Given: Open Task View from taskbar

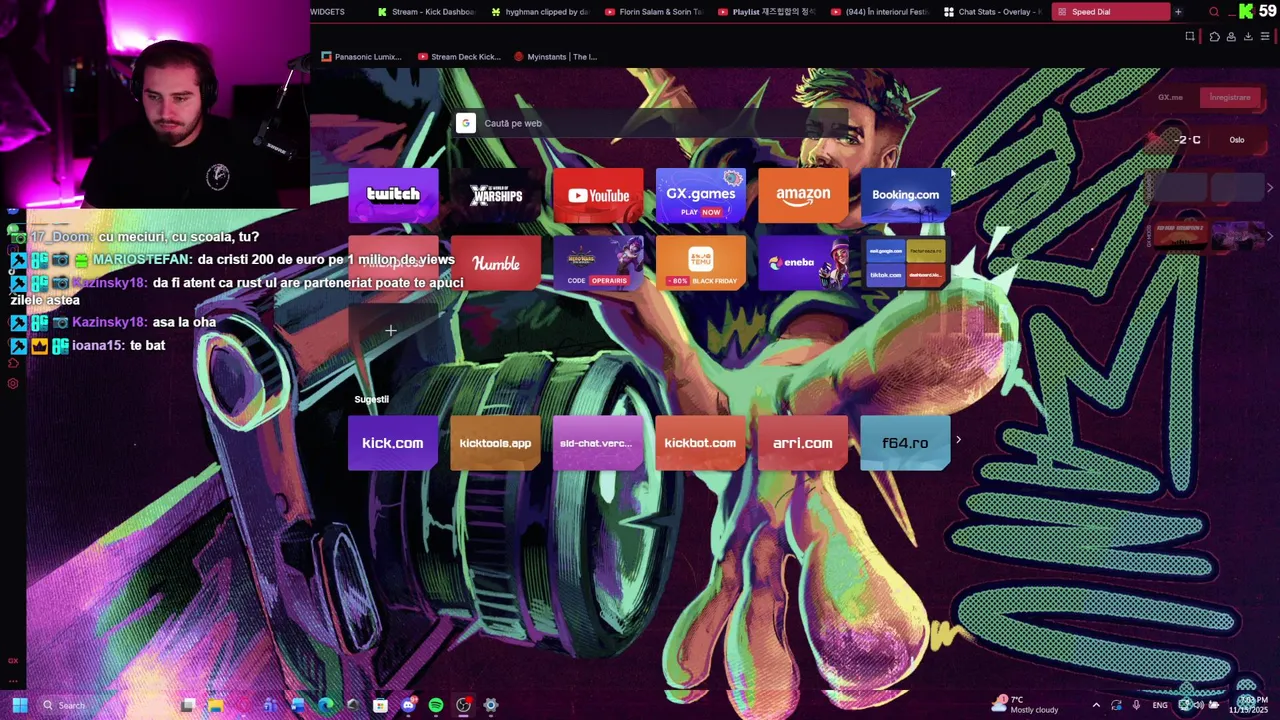Looking at the screenshot, I should (x=187, y=705).
